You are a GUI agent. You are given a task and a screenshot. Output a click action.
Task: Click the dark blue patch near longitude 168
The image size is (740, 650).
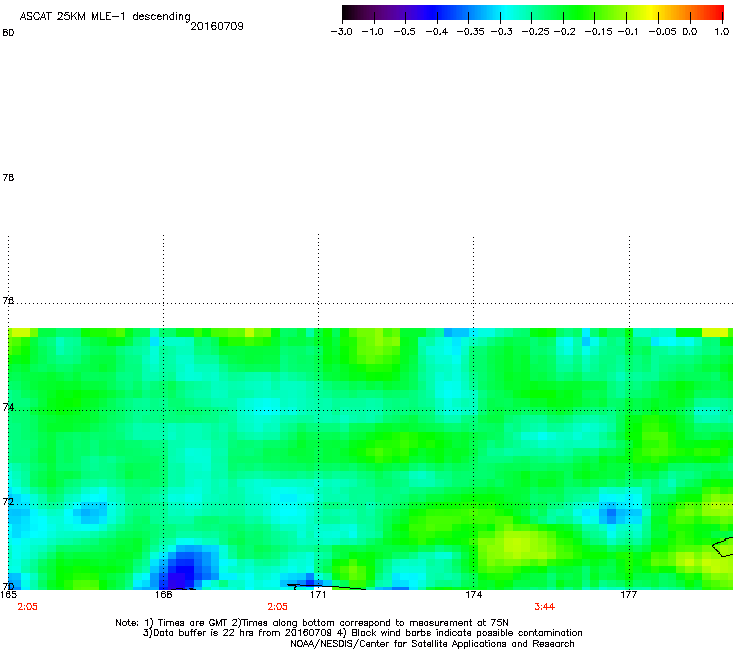tap(184, 566)
